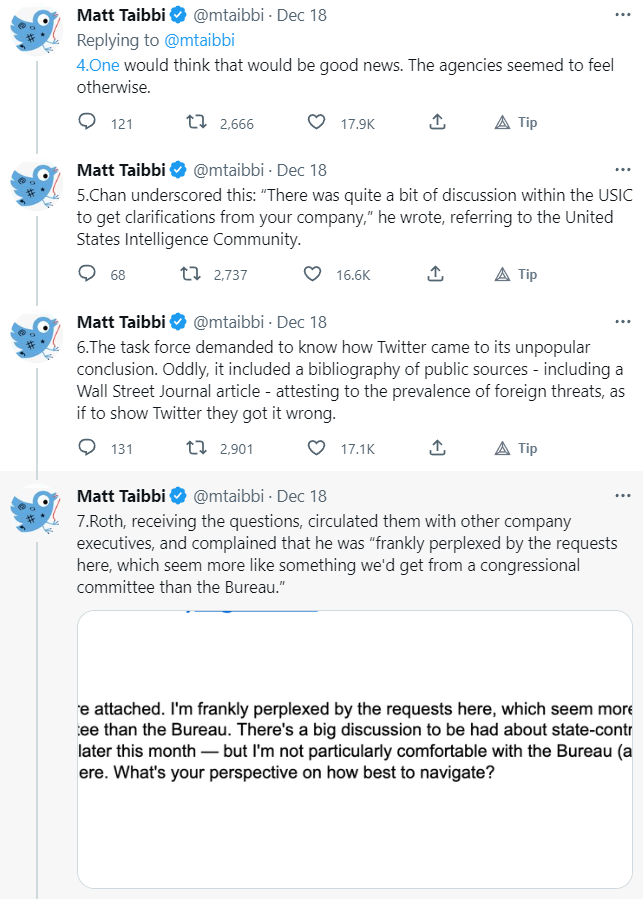Tip on the task force tweet

(x=516, y=448)
